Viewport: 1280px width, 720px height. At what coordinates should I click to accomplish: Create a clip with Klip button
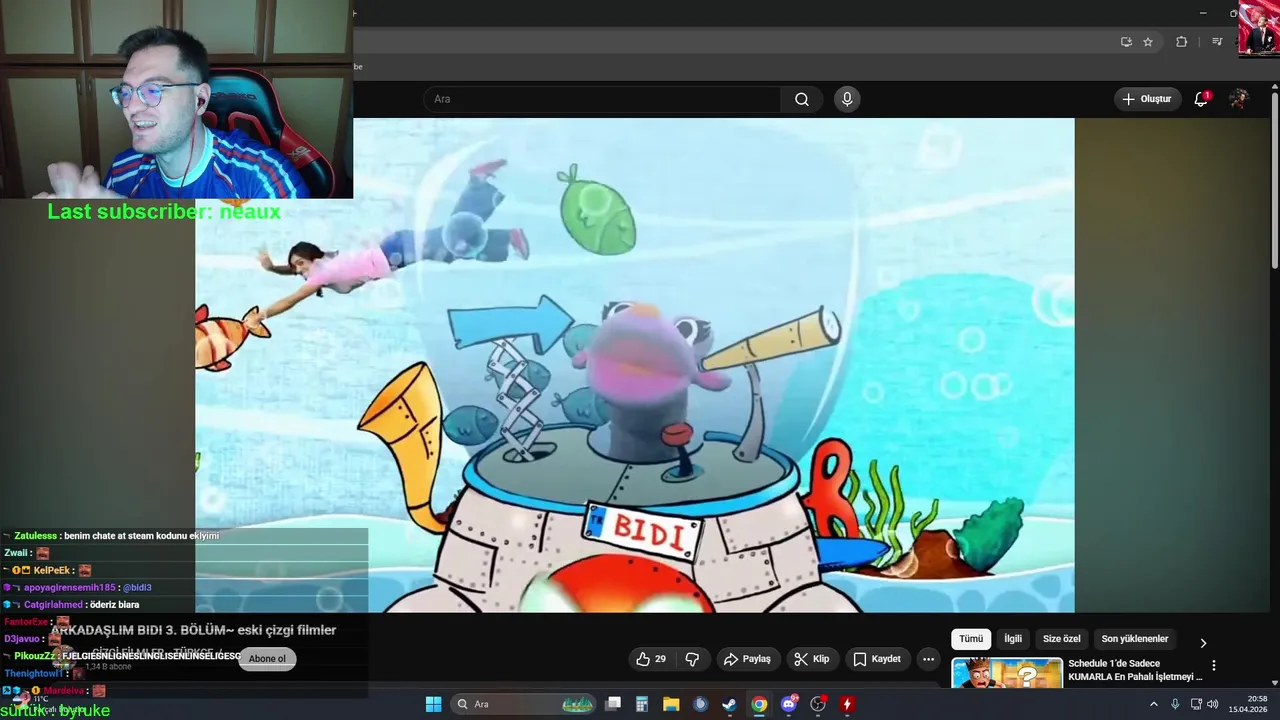pyautogui.click(x=811, y=659)
